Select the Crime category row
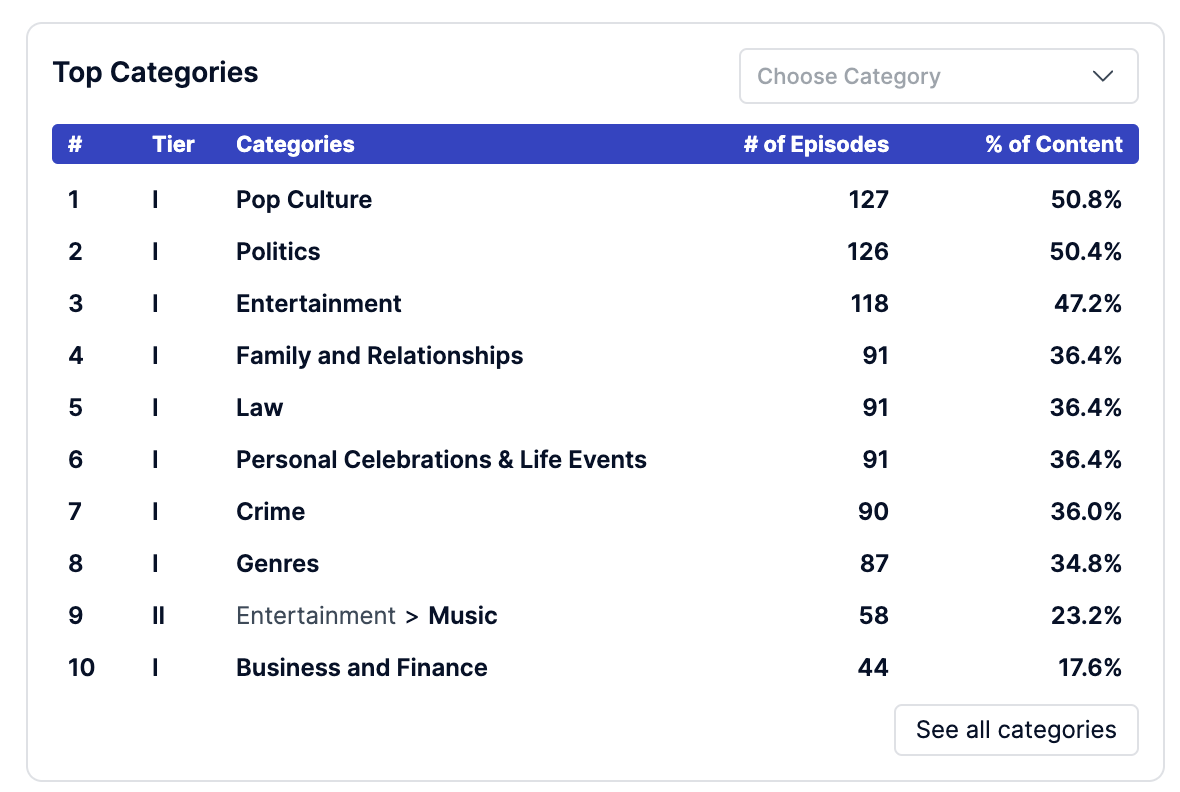This screenshot has height=792, width=1180. pyautogui.click(x=595, y=511)
